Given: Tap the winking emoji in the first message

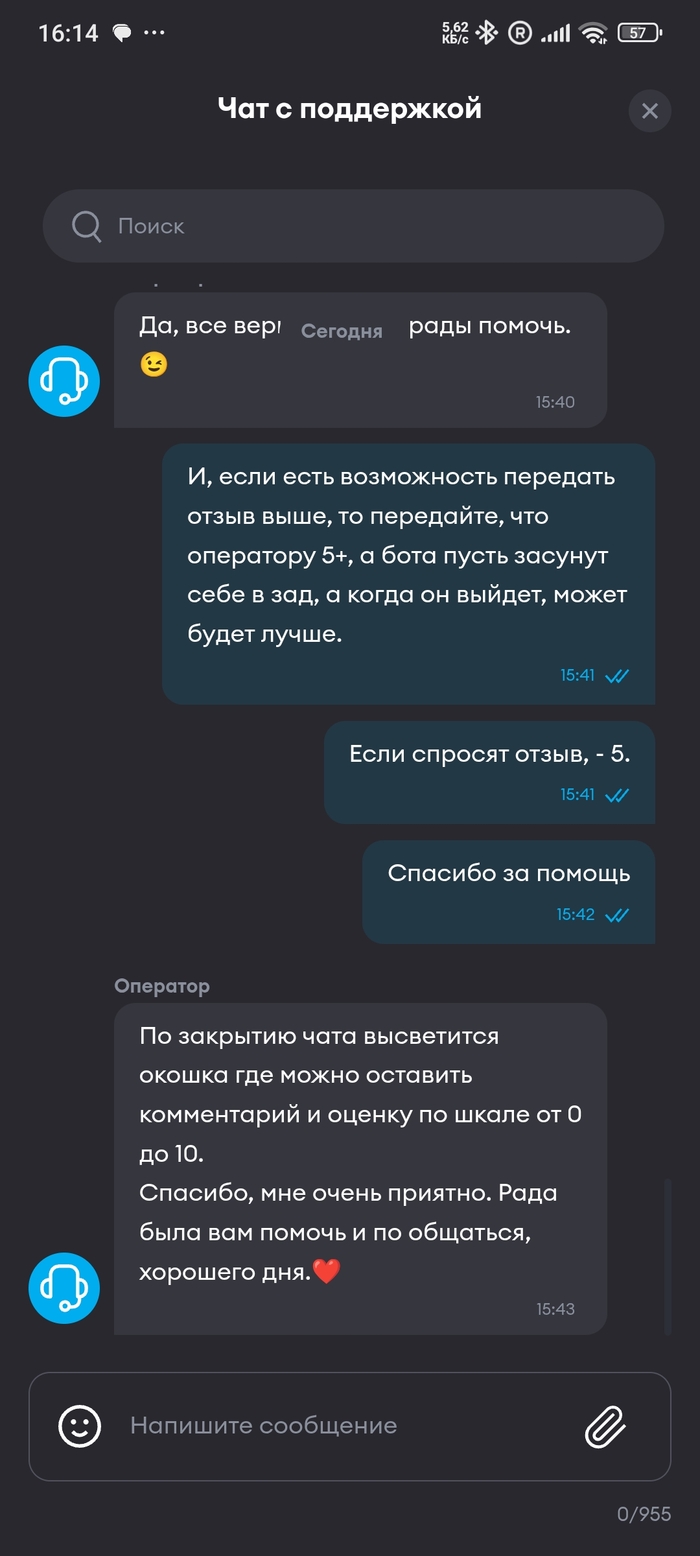Looking at the screenshot, I should coord(154,365).
